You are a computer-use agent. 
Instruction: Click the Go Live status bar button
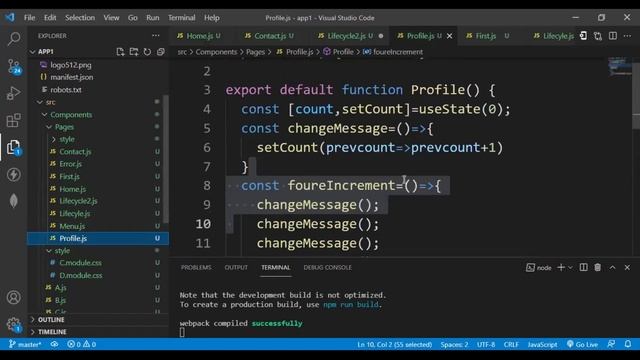pos(582,344)
